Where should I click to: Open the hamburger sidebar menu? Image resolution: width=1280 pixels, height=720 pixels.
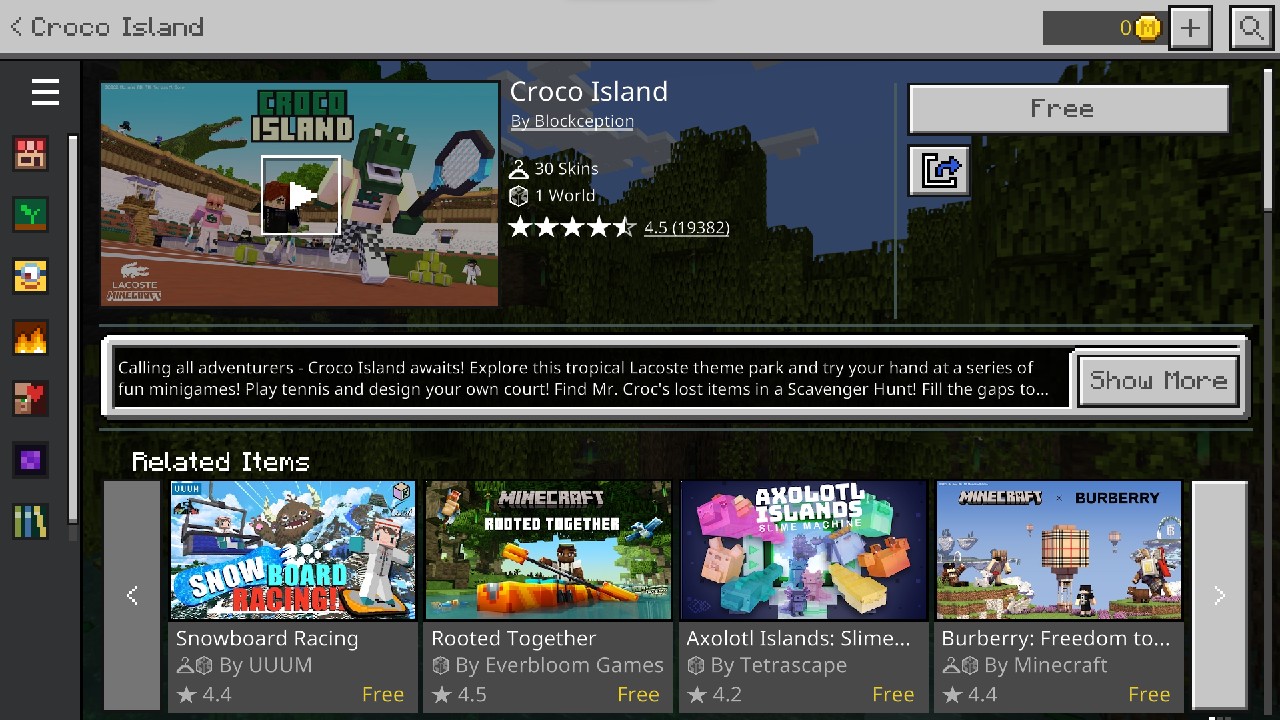click(45, 92)
